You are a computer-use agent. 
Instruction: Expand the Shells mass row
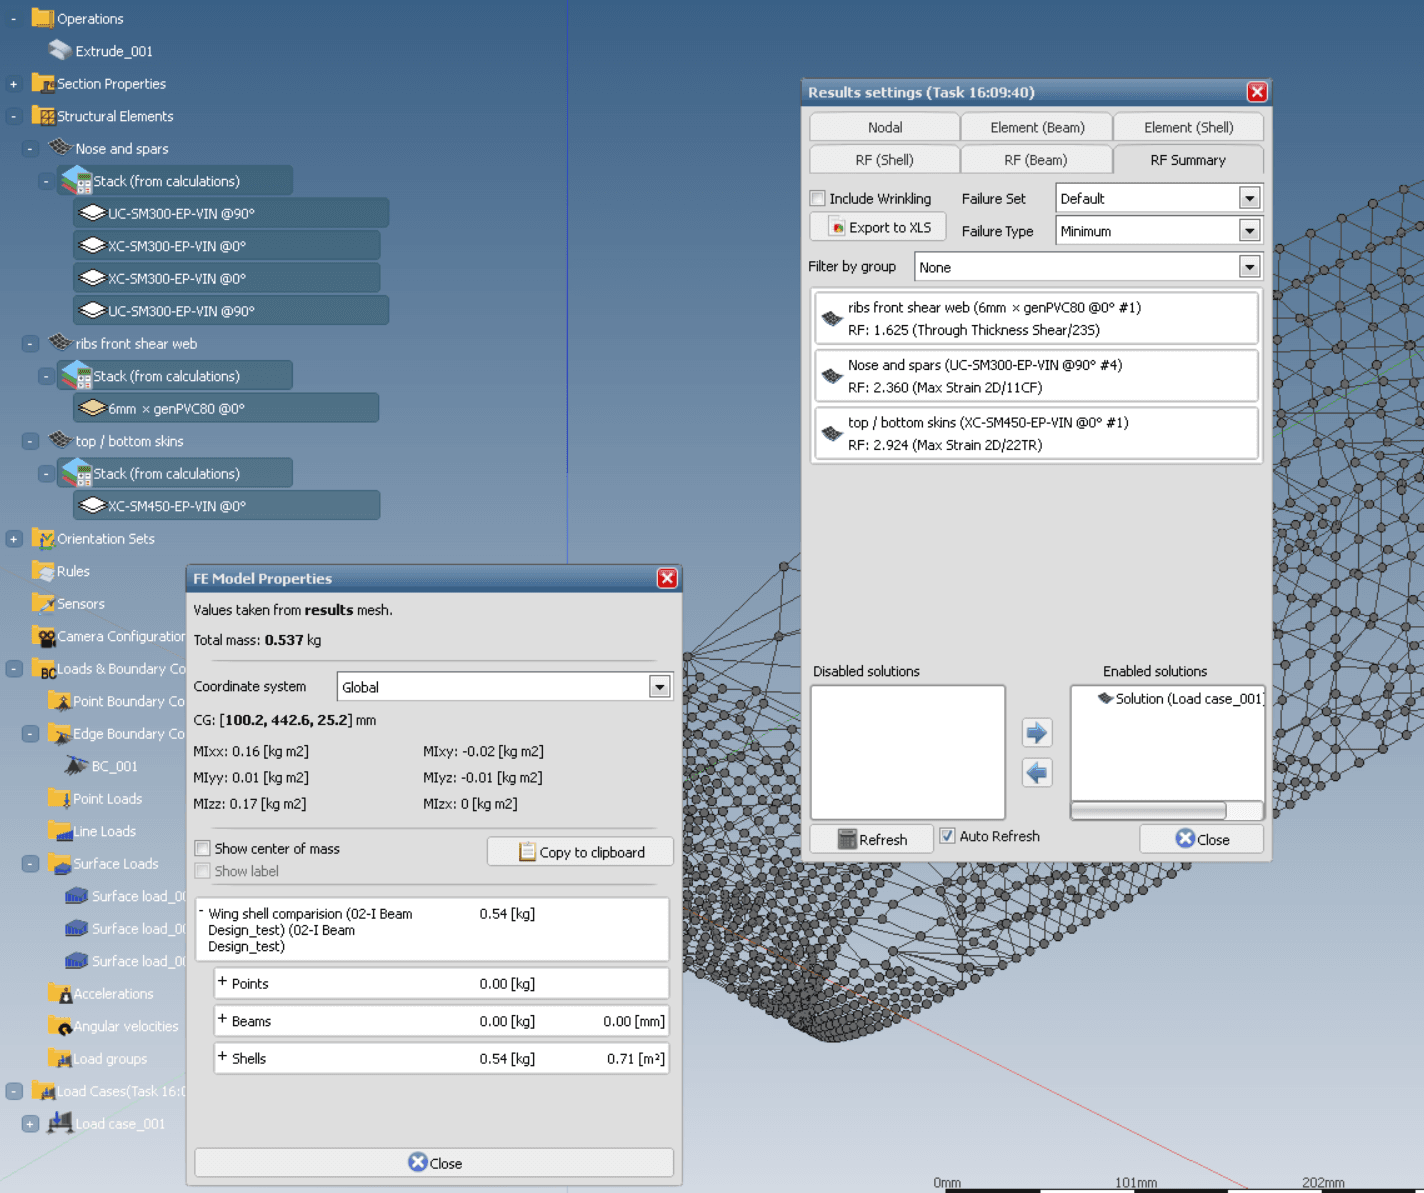click(222, 1057)
